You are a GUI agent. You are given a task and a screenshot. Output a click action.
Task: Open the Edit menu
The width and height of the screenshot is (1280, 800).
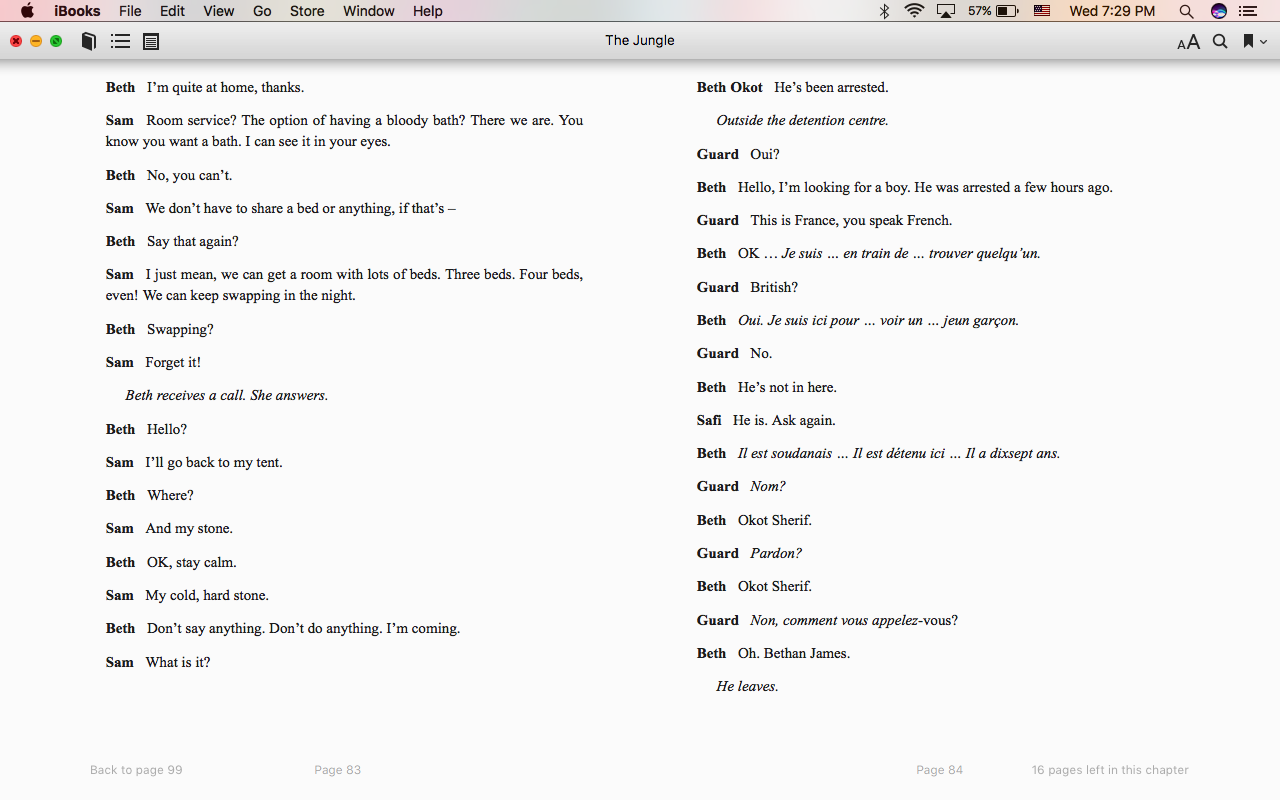tap(172, 11)
